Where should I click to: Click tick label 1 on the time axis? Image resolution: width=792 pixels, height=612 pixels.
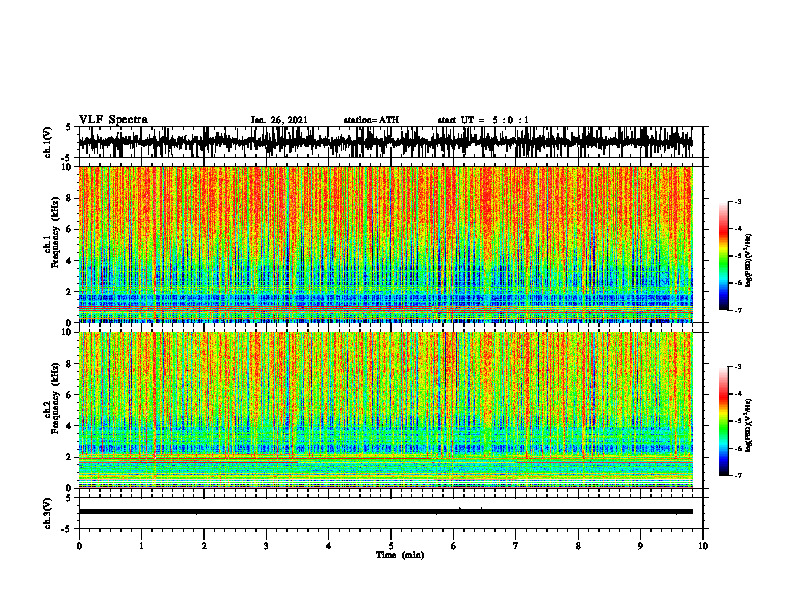coord(141,546)
